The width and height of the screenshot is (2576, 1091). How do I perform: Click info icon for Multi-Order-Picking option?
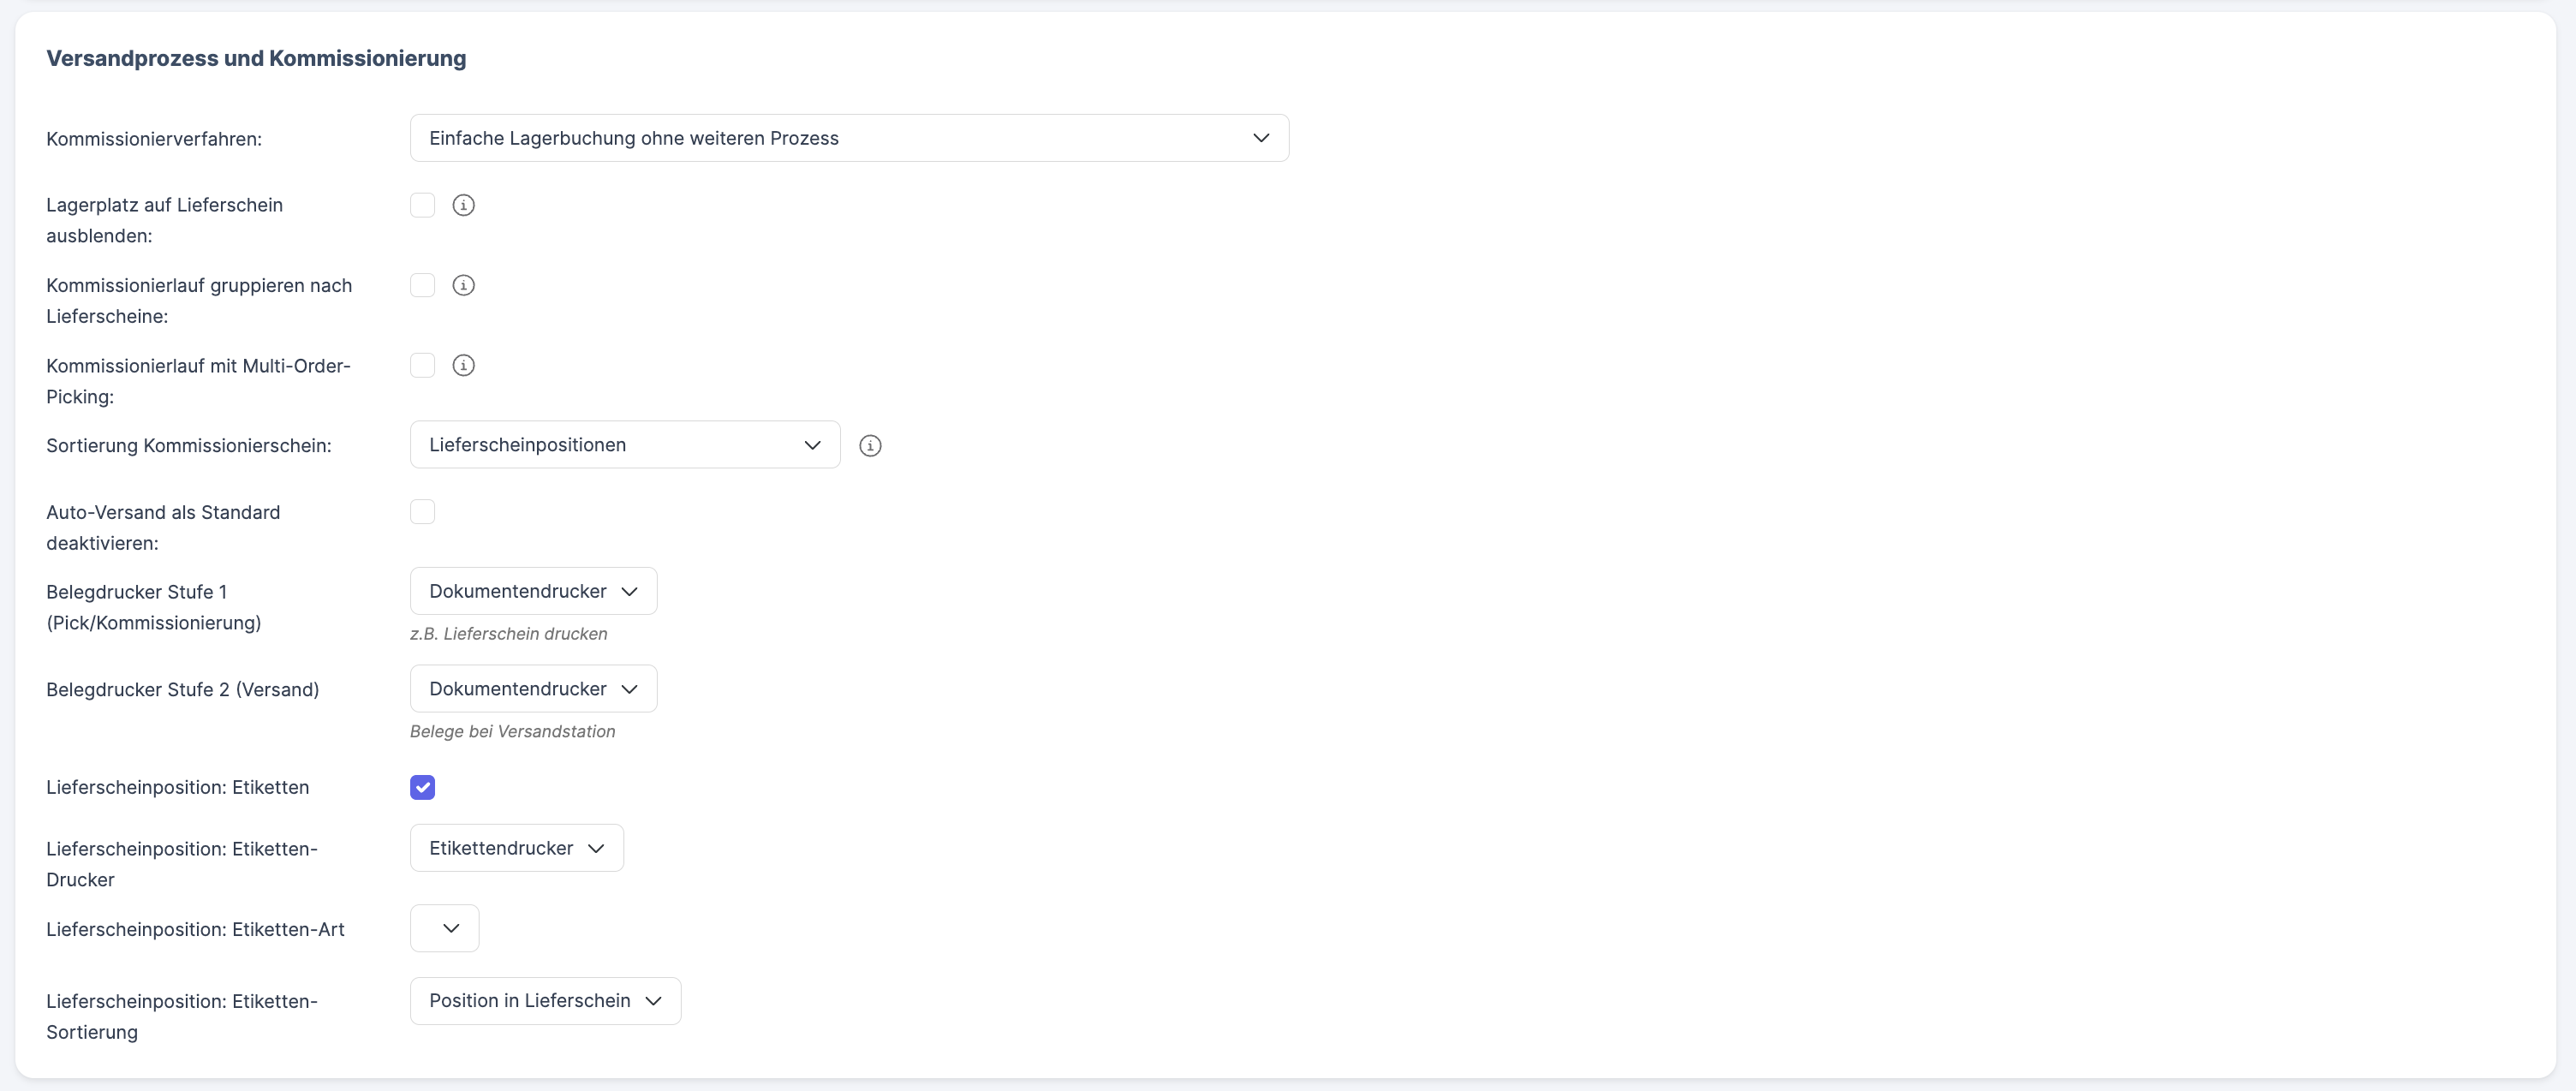coord(463,365)
